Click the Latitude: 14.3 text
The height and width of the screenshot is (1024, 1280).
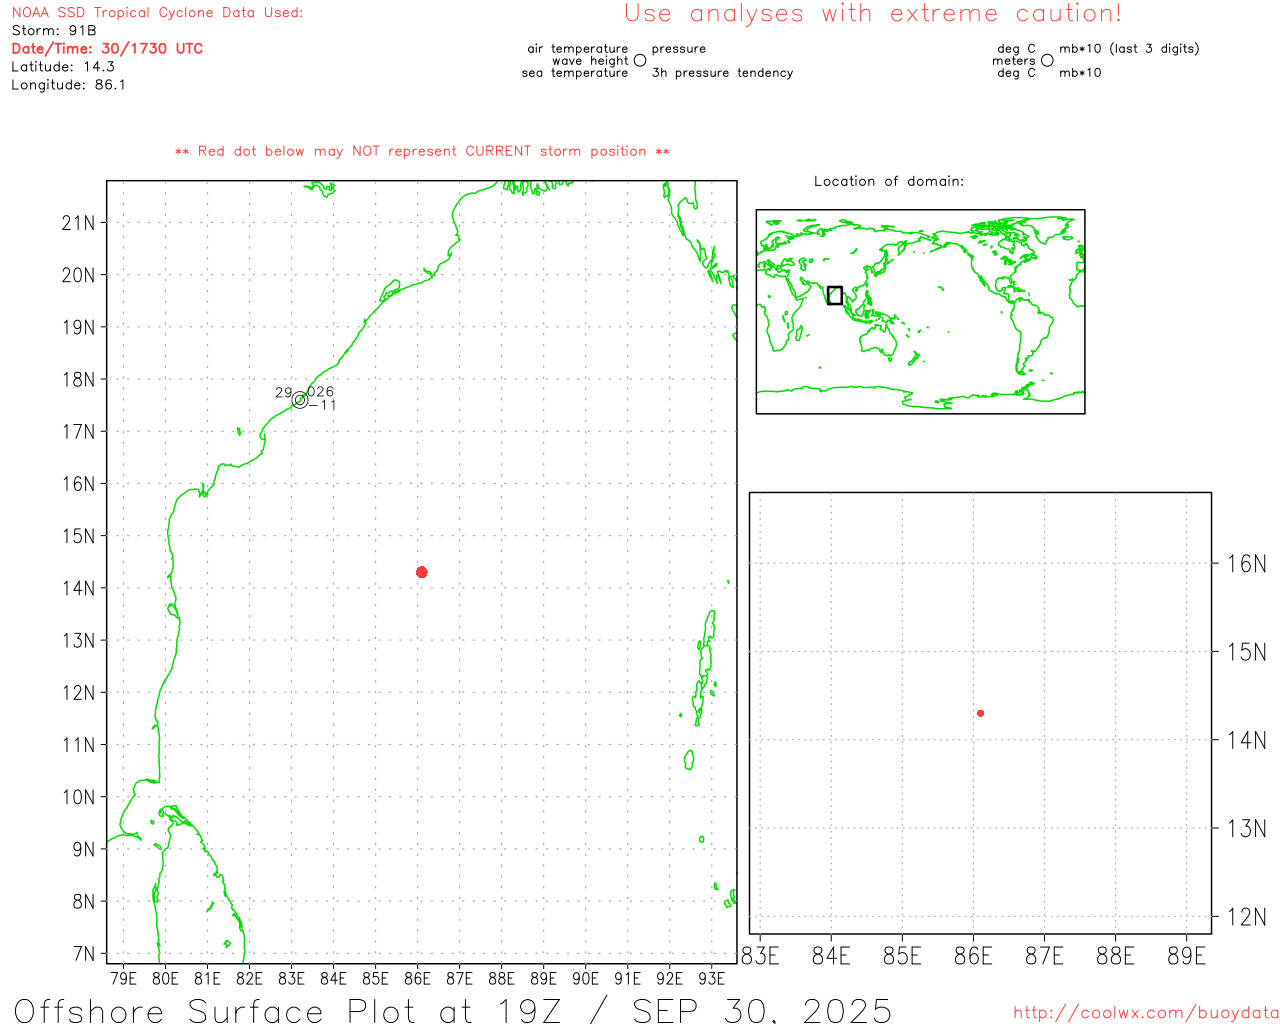(63, 67)
